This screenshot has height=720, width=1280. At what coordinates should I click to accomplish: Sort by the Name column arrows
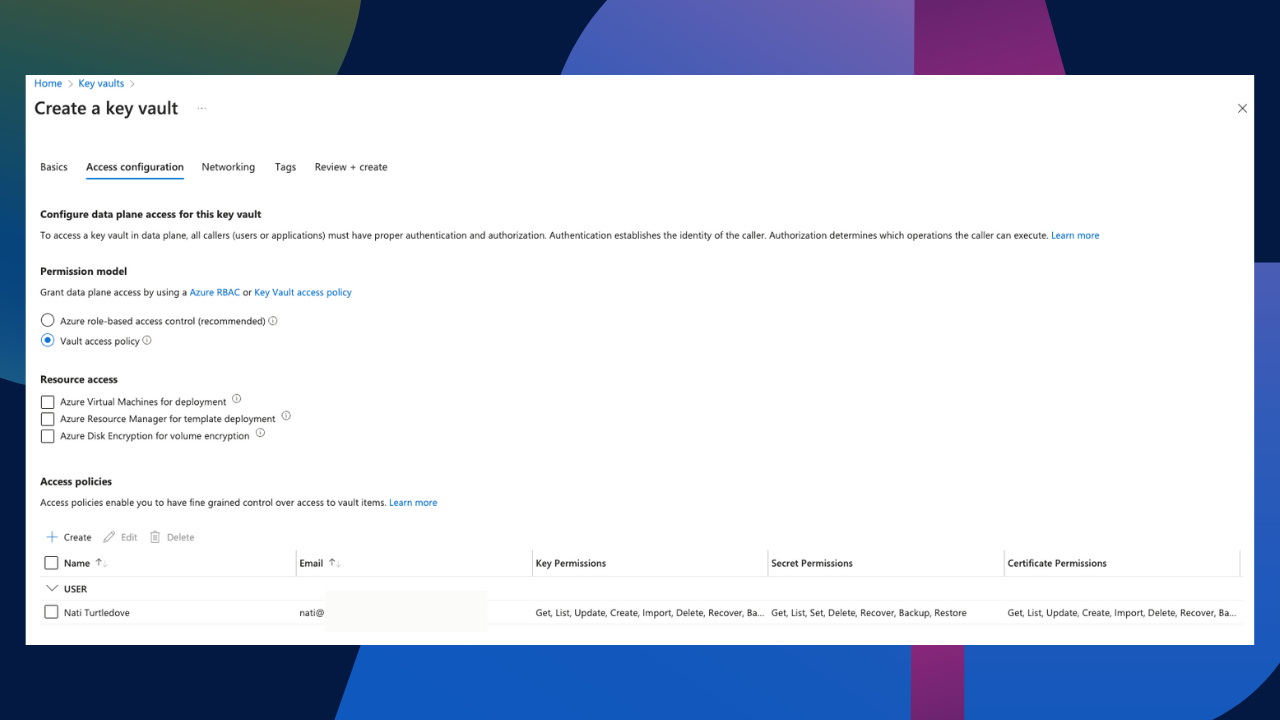101,563
